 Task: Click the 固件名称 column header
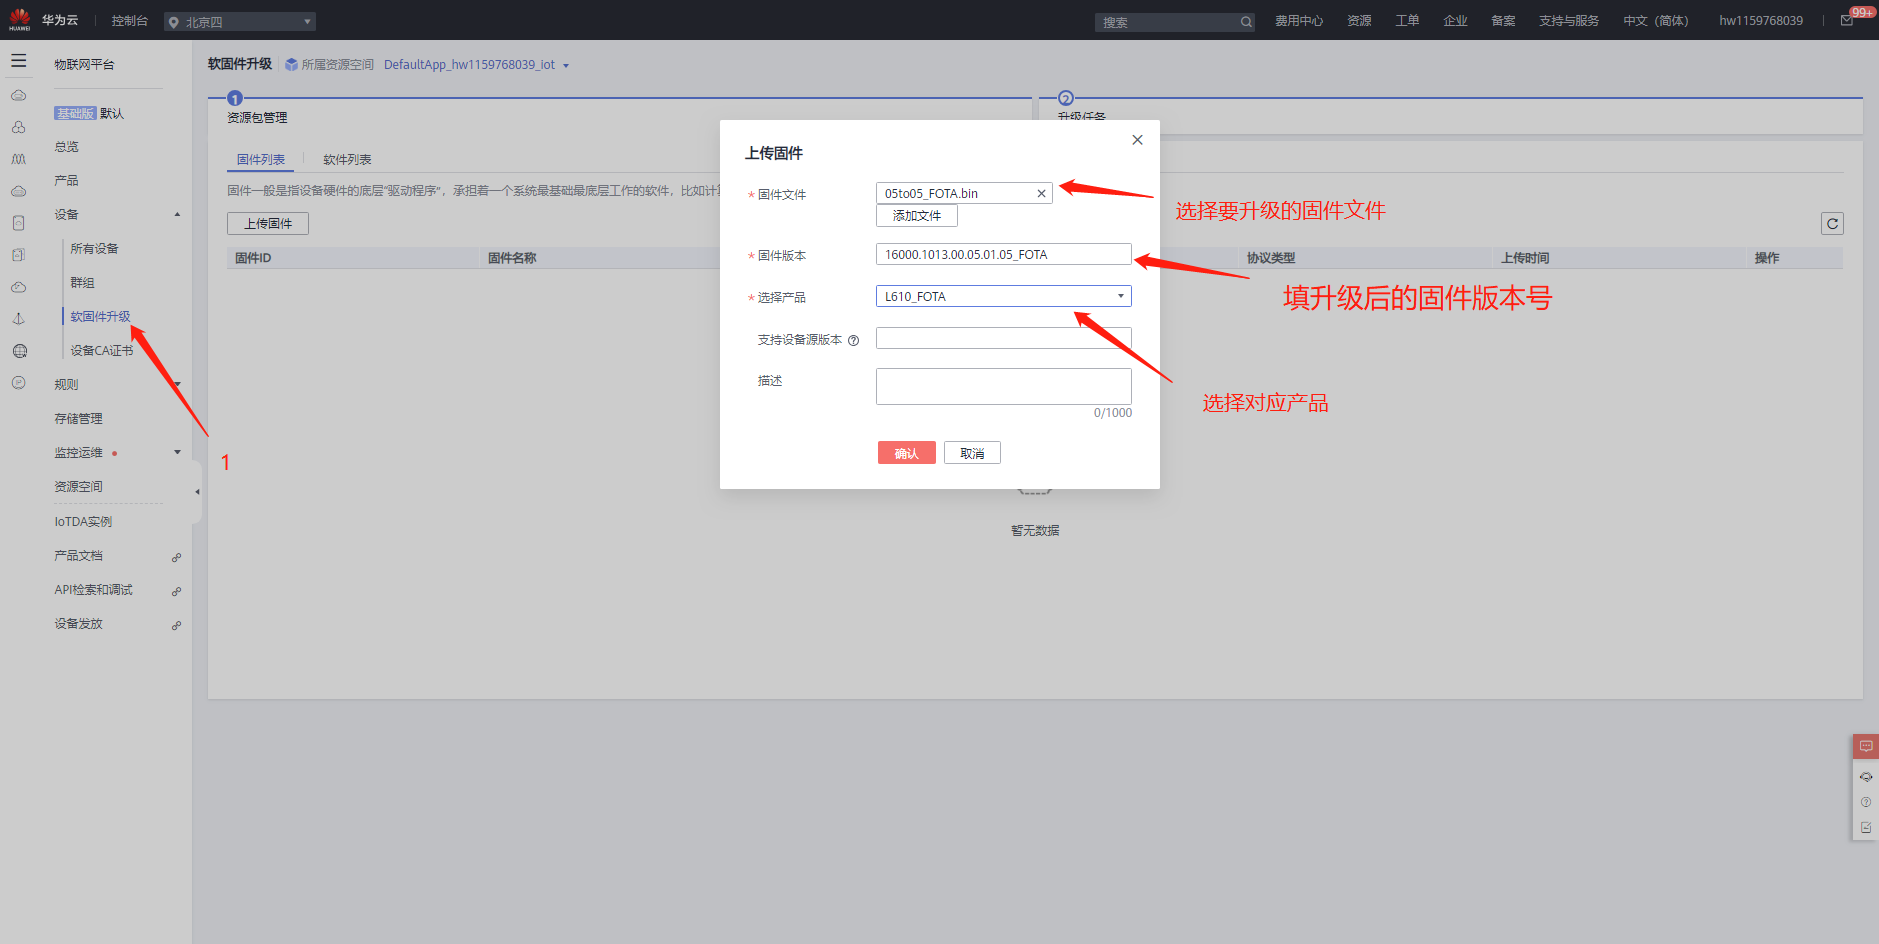(512, 258)
